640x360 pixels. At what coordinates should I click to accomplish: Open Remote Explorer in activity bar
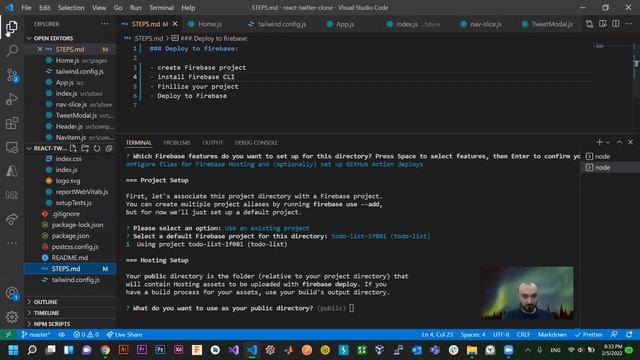coord(12,147)
